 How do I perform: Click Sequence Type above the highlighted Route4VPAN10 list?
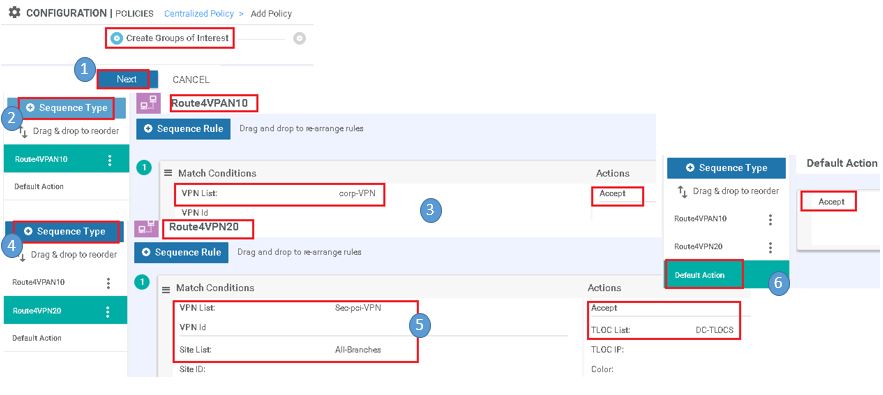click(66, 108)
